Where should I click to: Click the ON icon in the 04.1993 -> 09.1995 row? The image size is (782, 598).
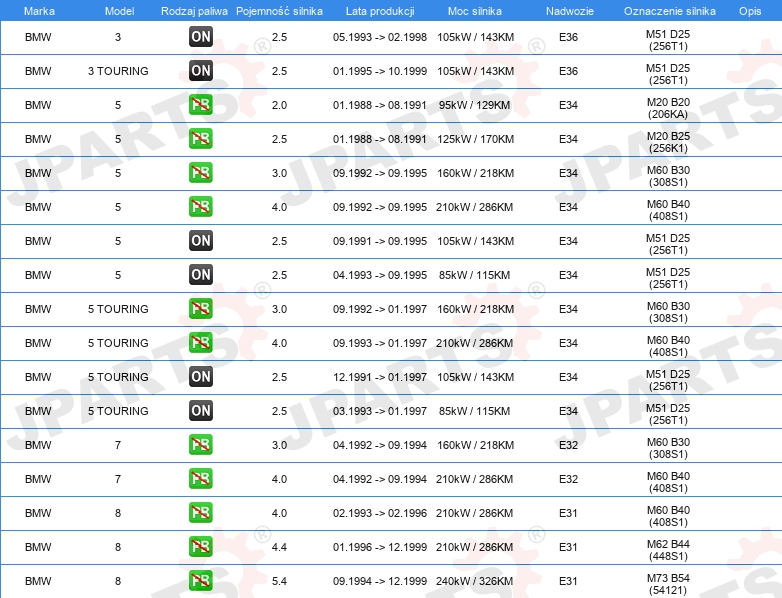pos(201,274)
